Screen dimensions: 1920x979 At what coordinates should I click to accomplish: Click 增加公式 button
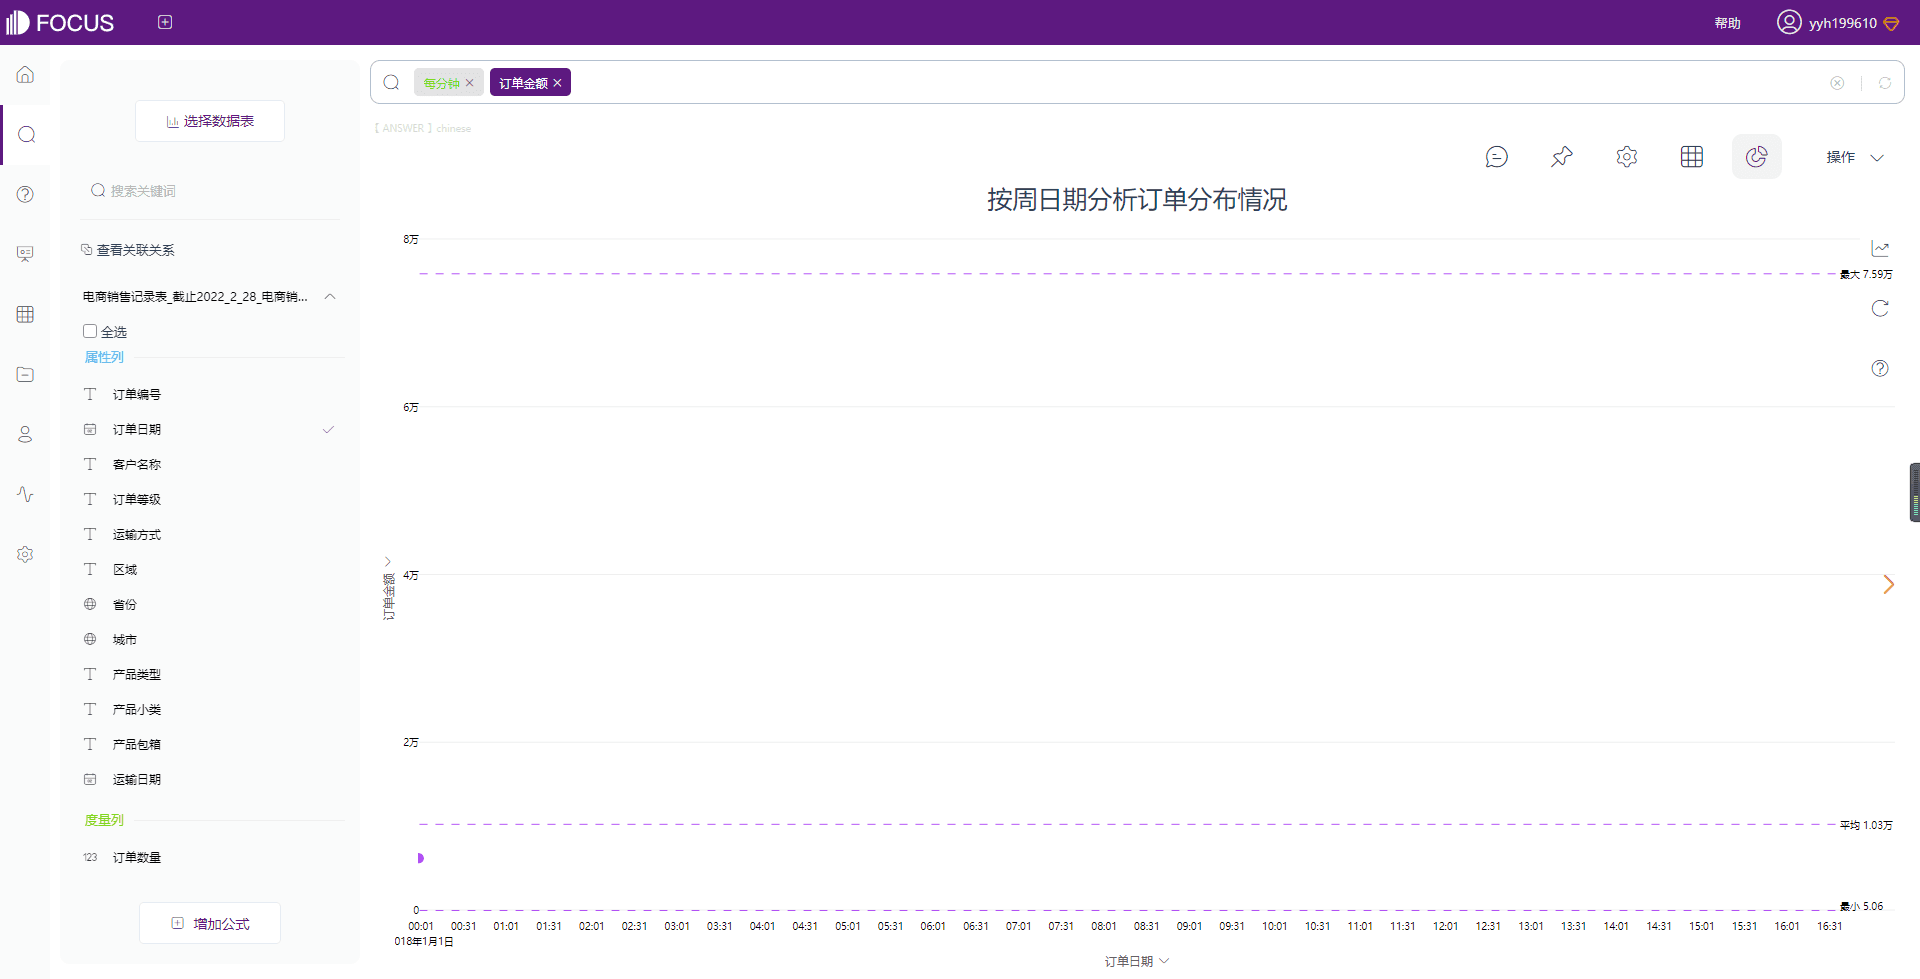(210, 923)
